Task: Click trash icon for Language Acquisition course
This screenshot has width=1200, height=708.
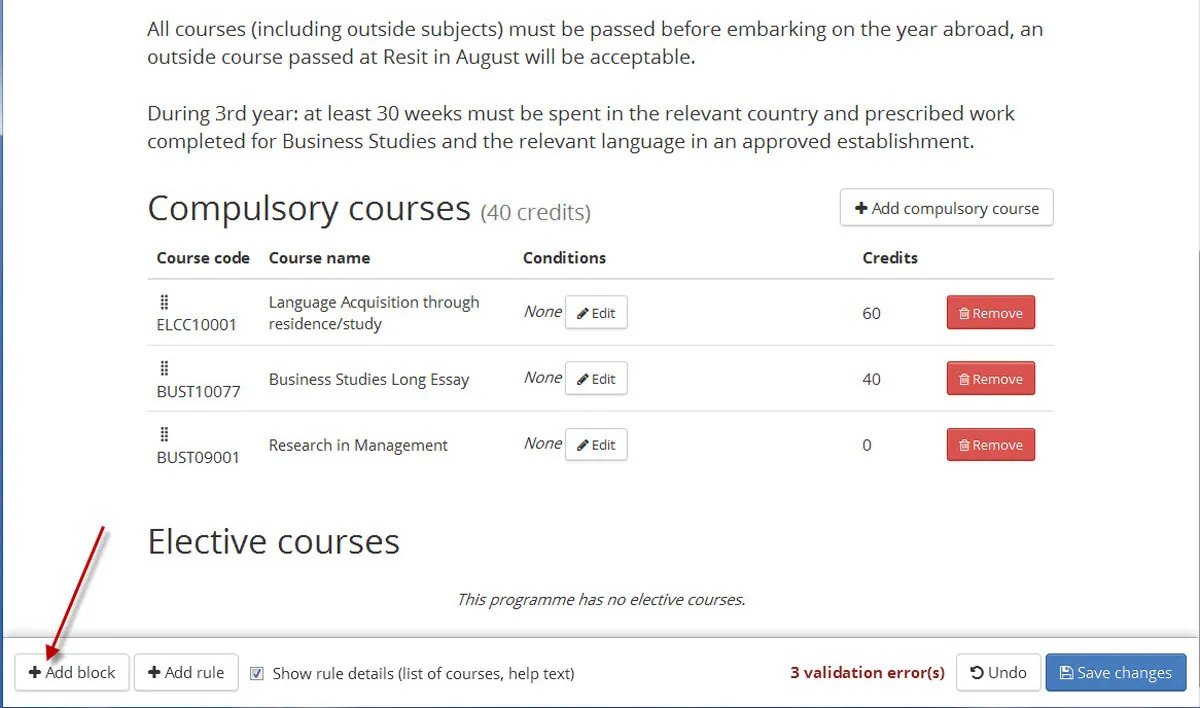Action: [x=964, y=313]
